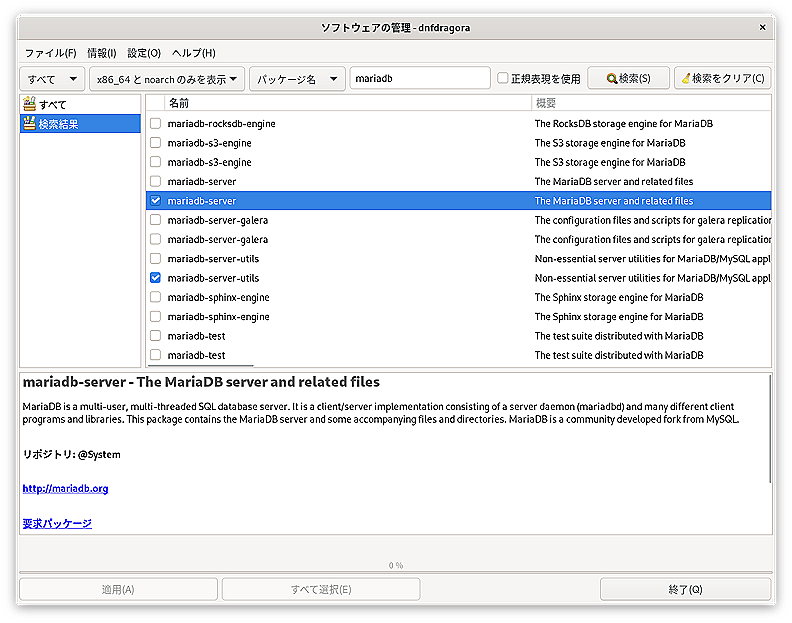Click the broom 検索をクリア(C) button

tap(722, 78)
